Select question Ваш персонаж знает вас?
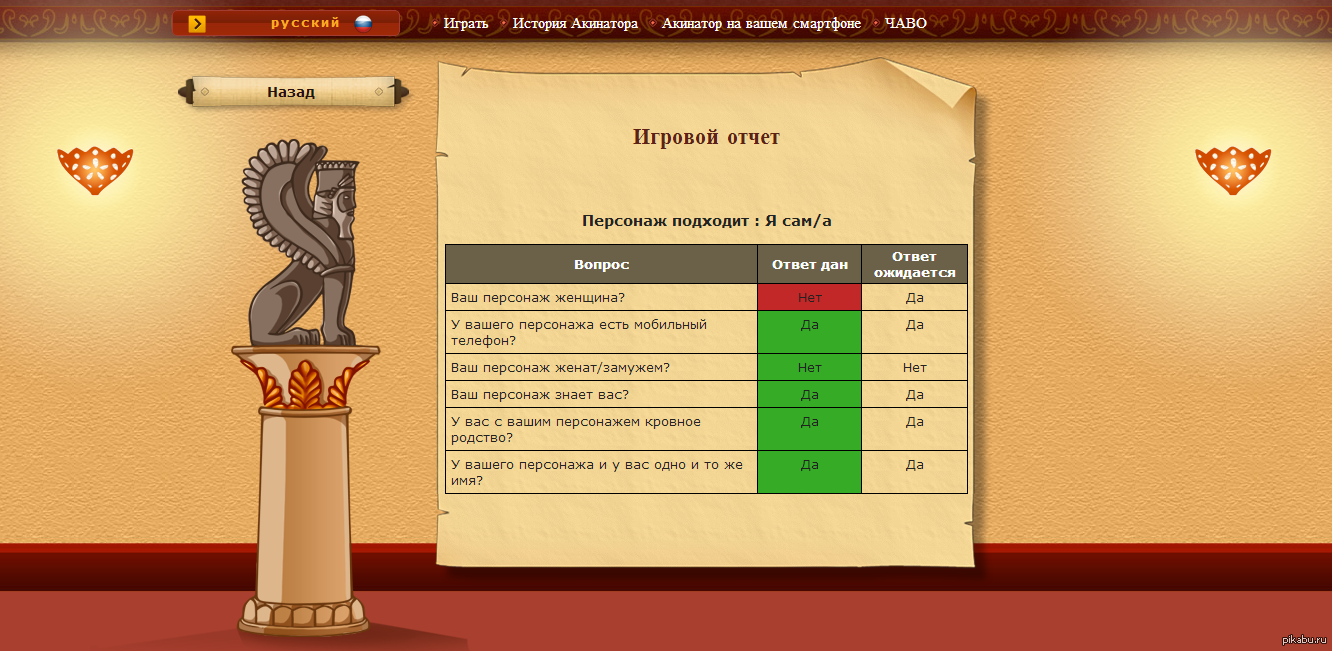 [601, 394]
